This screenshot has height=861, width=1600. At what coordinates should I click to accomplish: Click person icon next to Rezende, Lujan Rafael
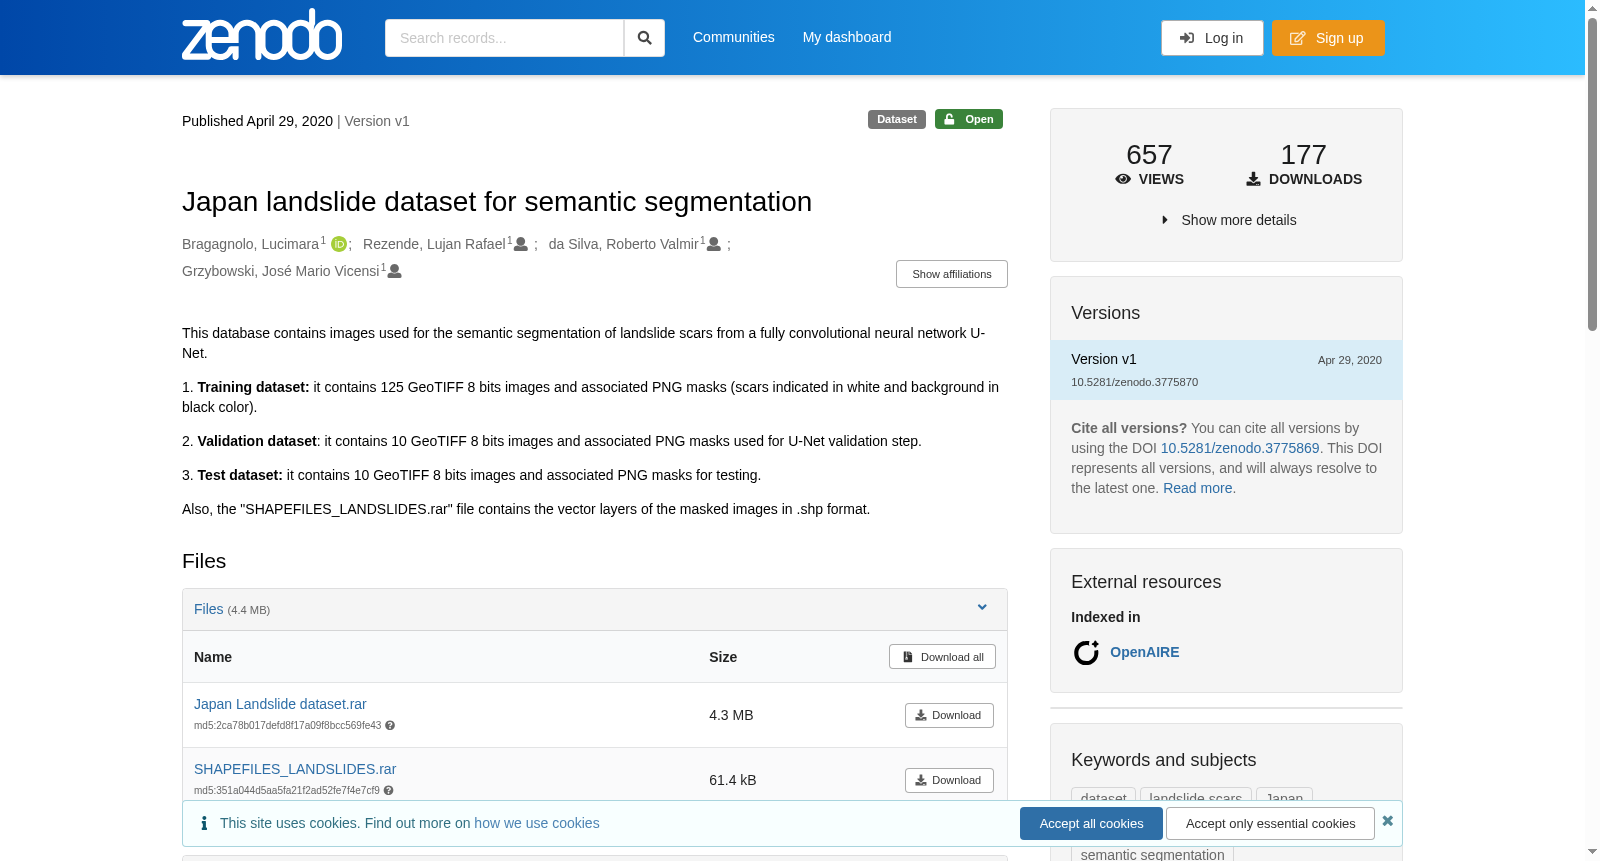[521, 244]
